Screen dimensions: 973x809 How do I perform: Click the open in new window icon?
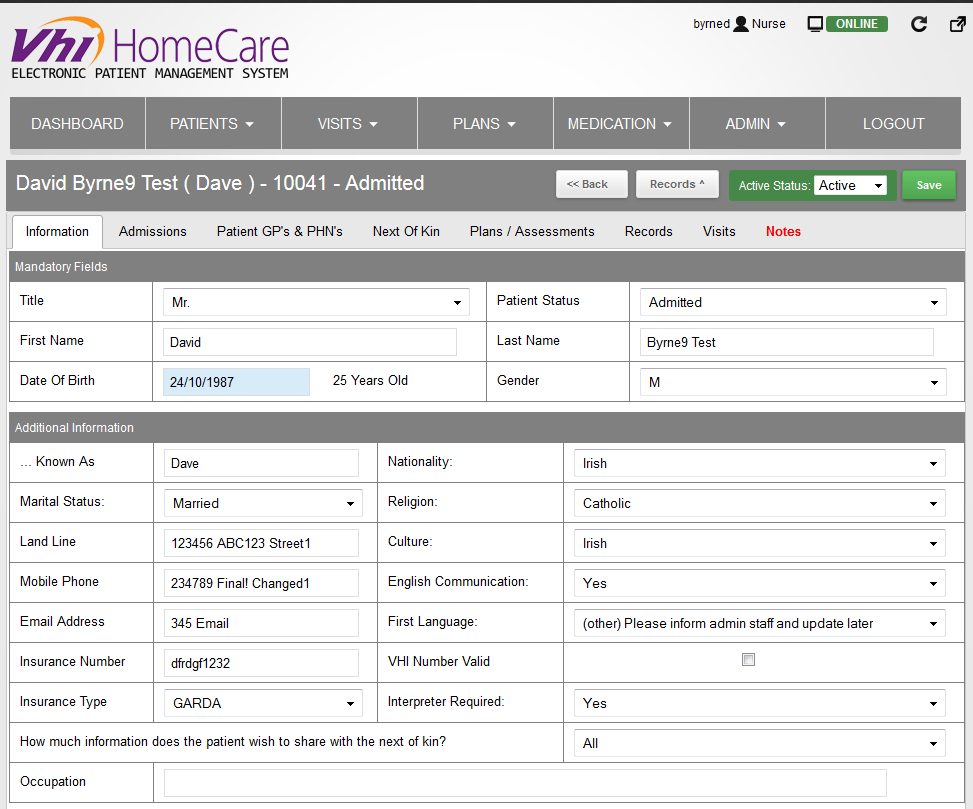(957, 24)
